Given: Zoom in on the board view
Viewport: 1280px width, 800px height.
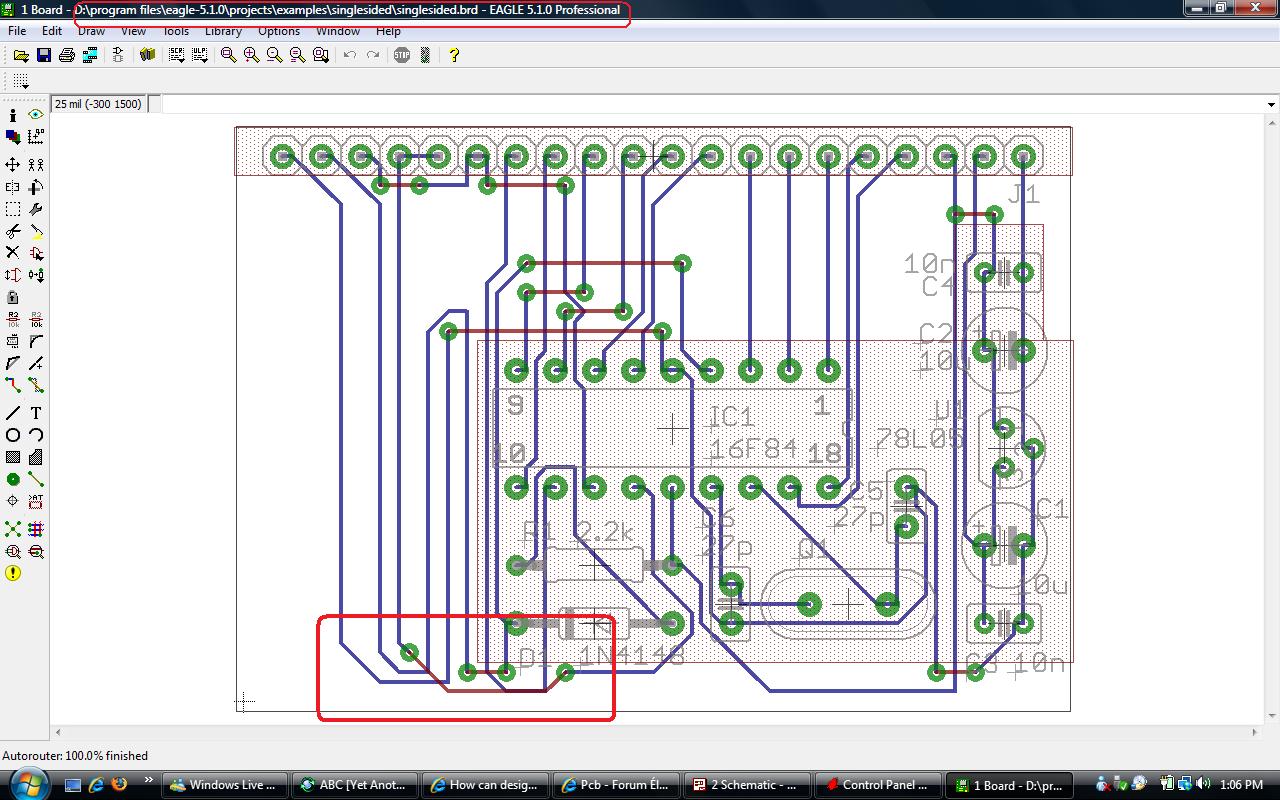Looking at the screenshot, I should pos(252,55).
